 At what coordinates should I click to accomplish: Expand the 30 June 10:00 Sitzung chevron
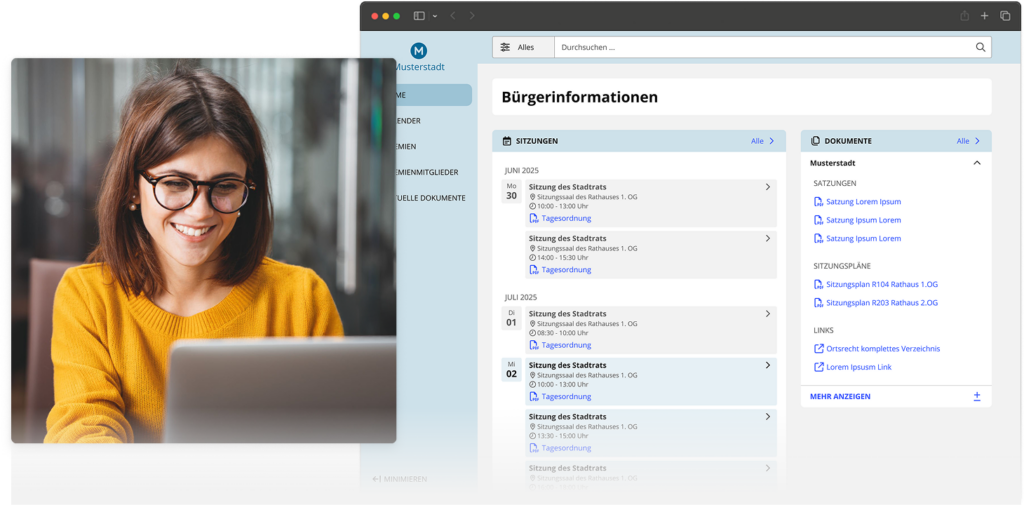click(x=767, y=187)
